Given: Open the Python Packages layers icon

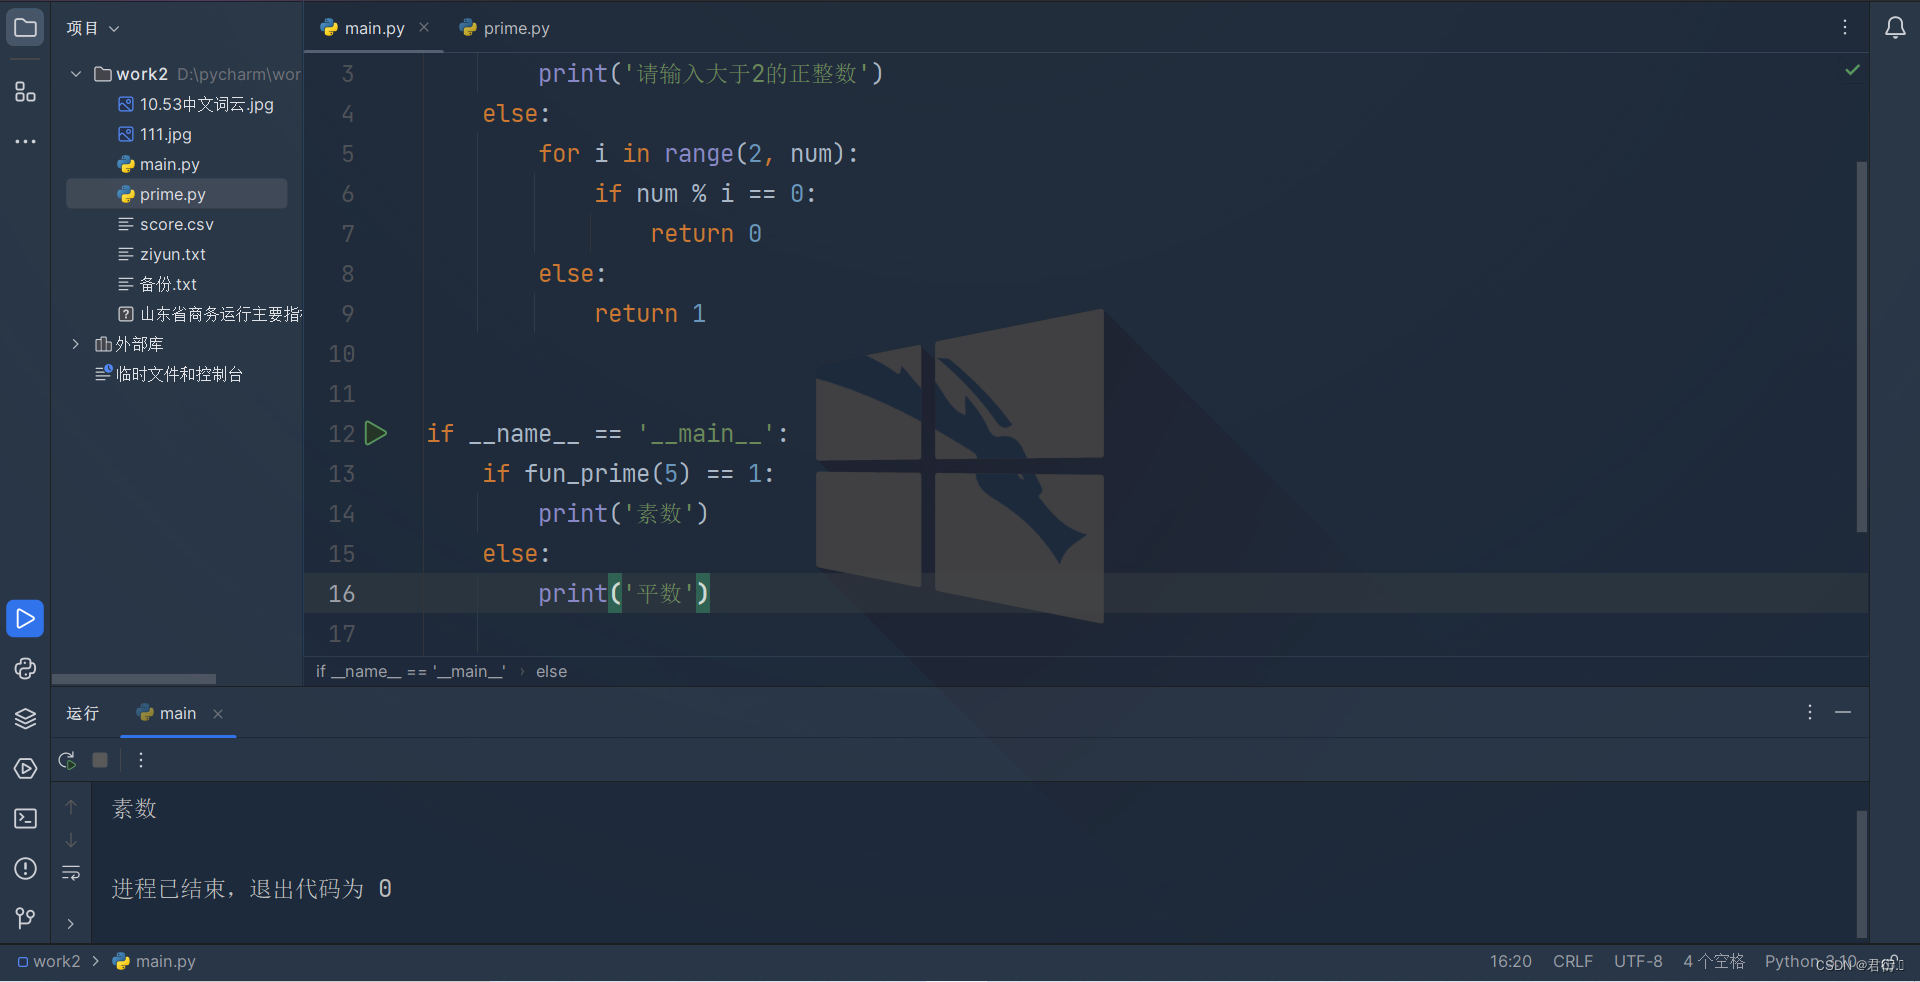Looking at the screenshot, I should [25, 719].
